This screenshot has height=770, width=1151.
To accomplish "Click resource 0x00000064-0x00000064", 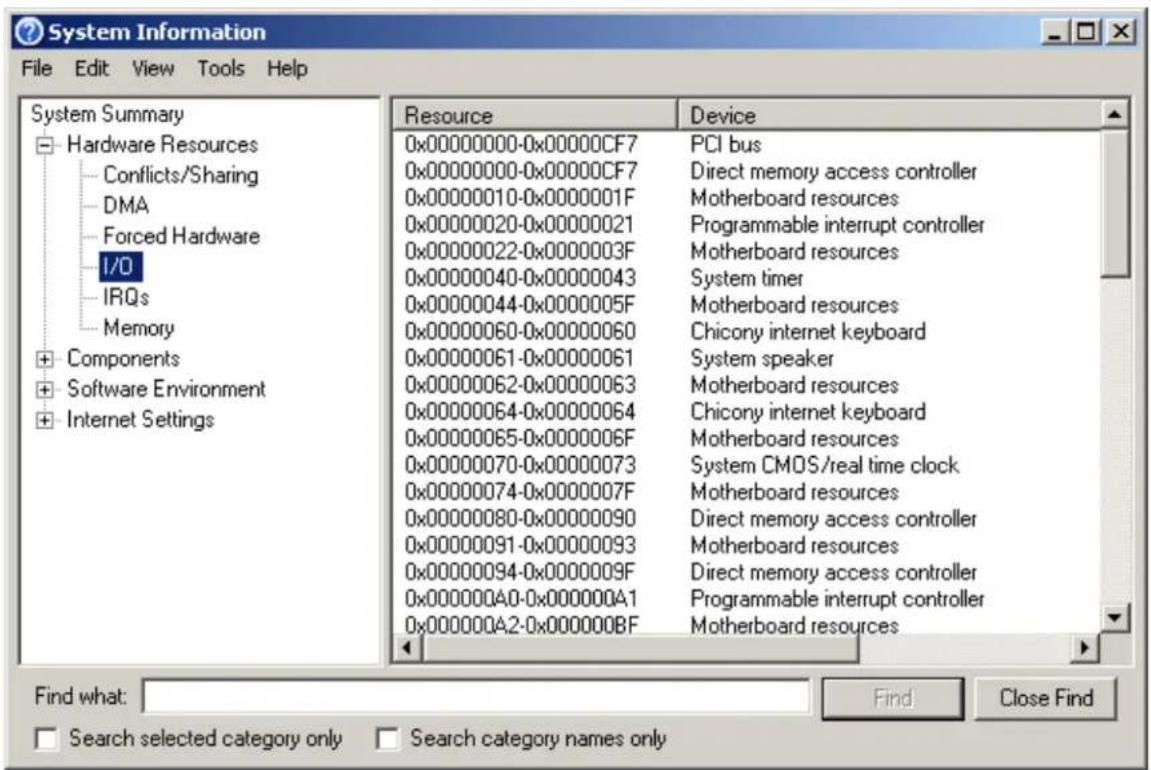I will [x=520, y=412].
